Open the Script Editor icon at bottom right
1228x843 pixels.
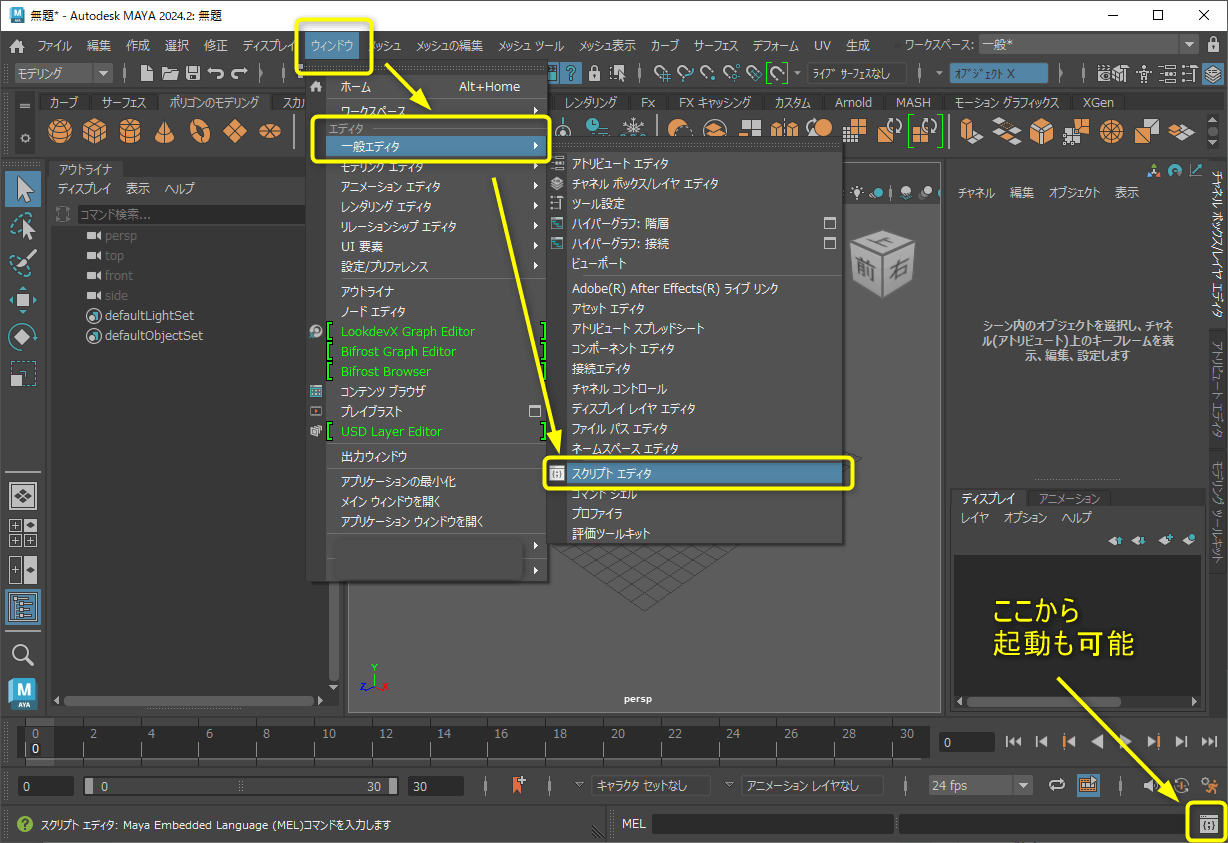click(1207, 825)
